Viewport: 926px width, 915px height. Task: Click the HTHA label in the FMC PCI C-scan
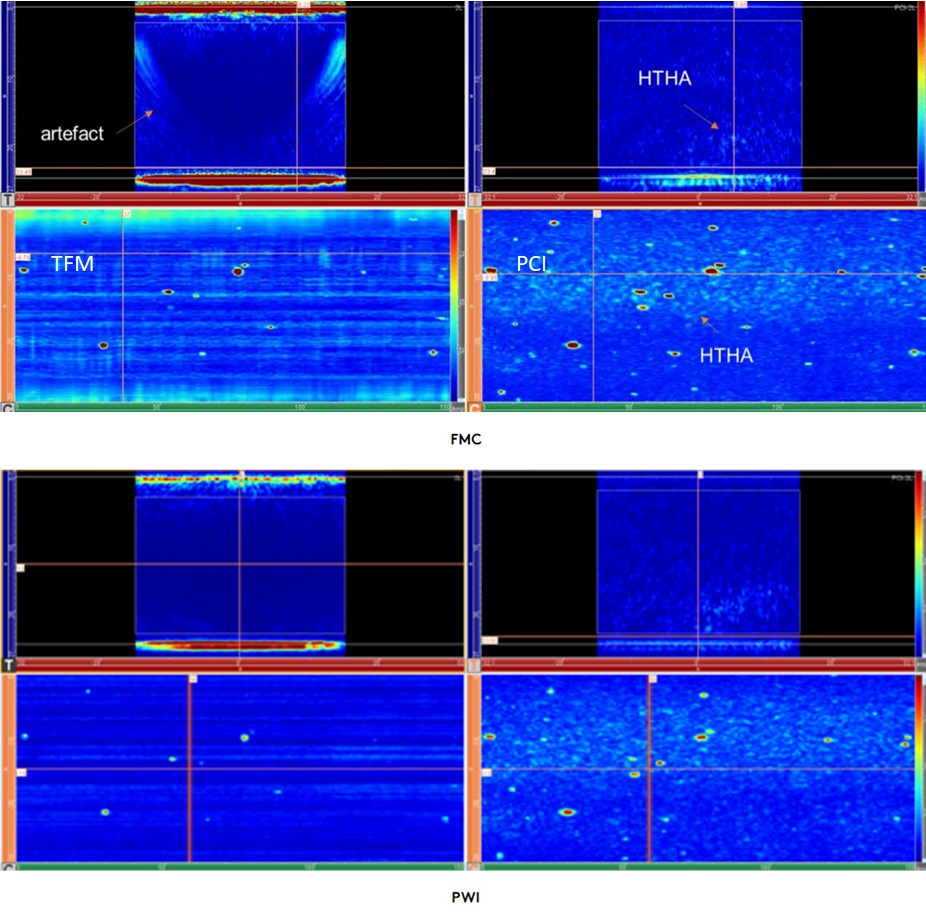(726, 355)
